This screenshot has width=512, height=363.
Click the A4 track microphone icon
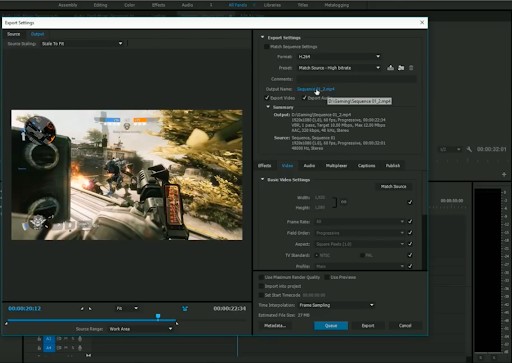click(x=80, y=348)
